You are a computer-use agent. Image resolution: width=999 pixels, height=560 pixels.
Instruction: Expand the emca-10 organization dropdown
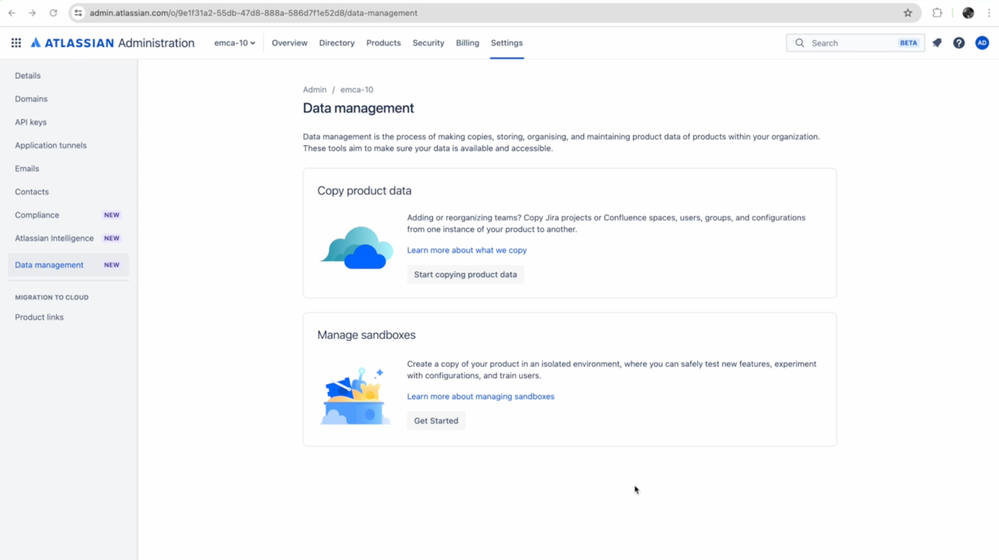point(234,43)
